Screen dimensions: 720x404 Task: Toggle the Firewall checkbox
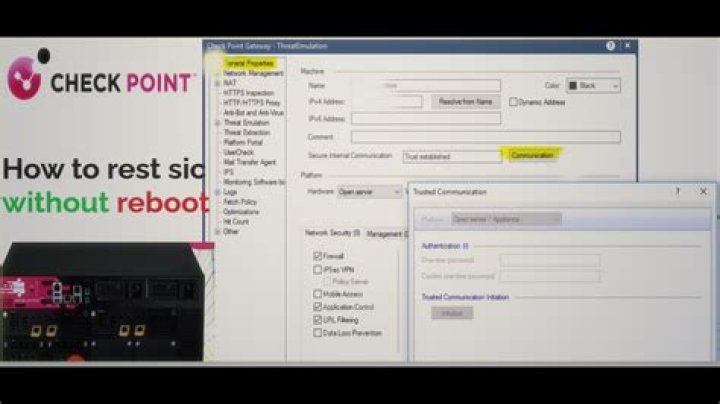click(x=317, y=257)
